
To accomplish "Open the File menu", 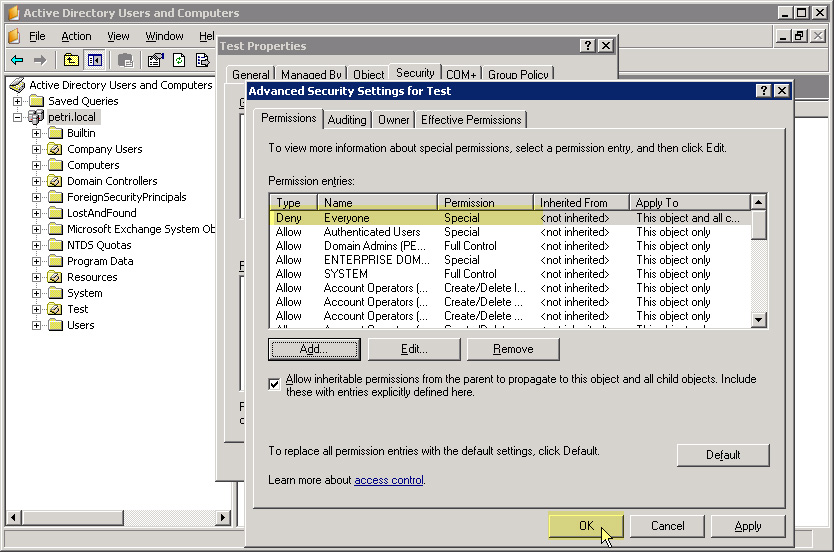I will coord(37,36).
